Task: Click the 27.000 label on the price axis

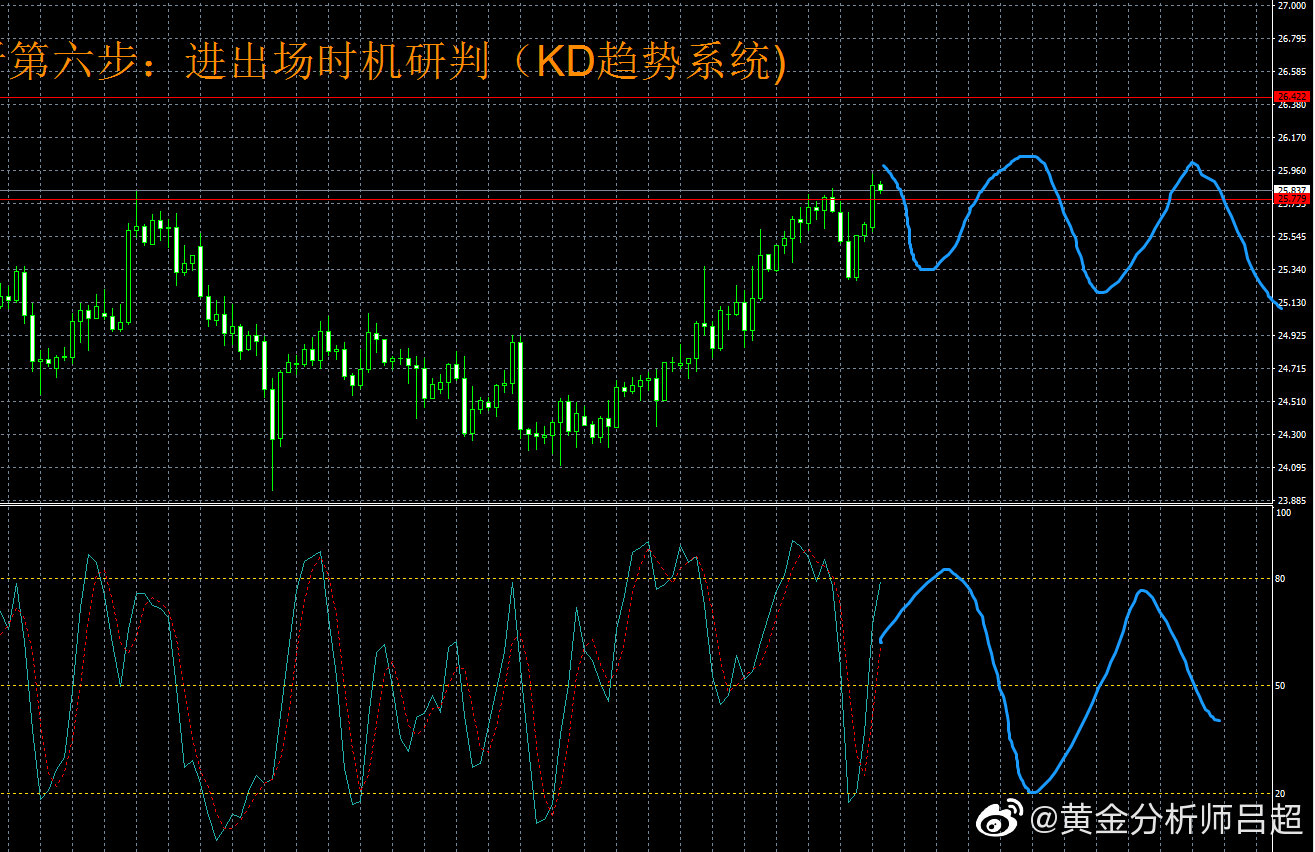Action: (x=1291, y=6)
